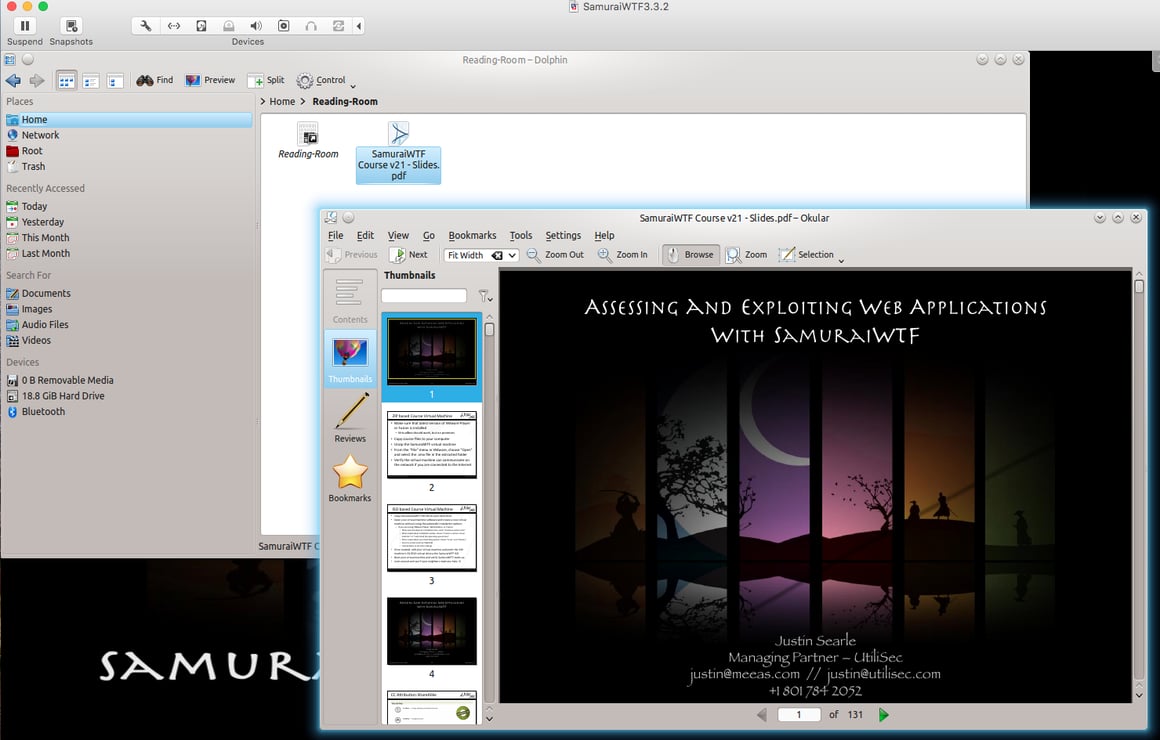Viewport: 1160px width, 740px height.
Task: Click Zoom Out in Okular
Action: point(555,255)
